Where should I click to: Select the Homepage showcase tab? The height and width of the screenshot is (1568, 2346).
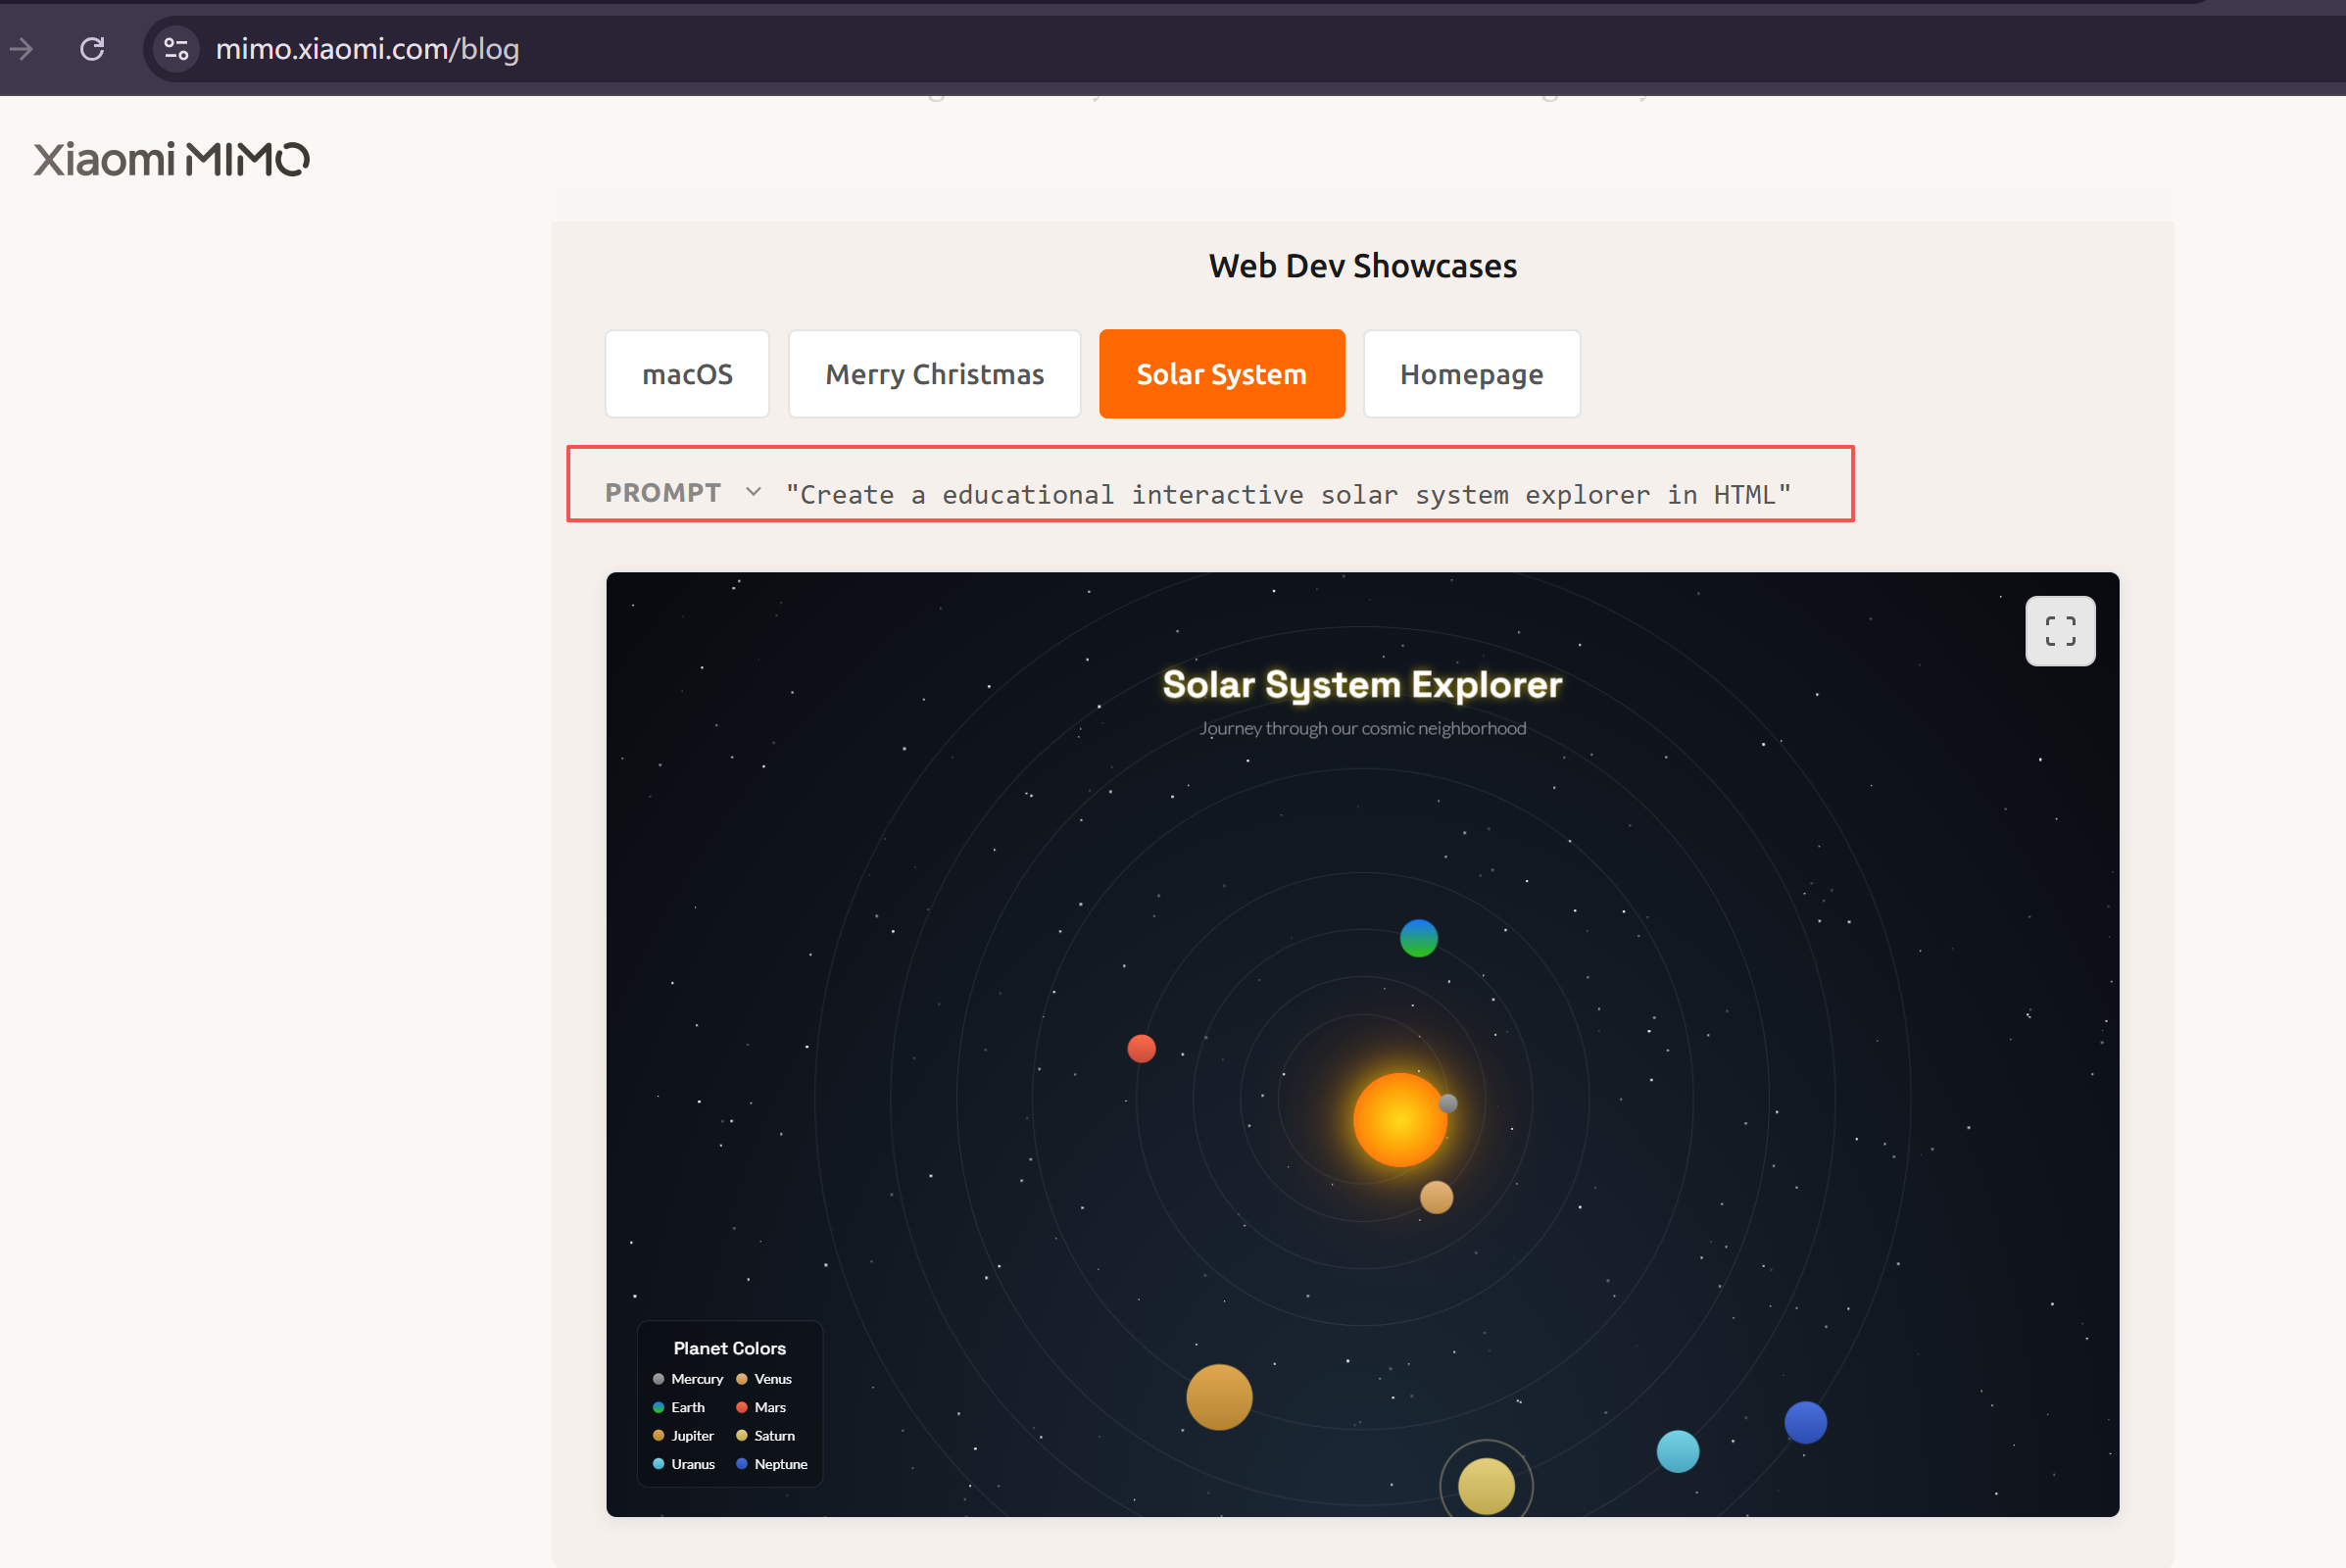point(1471,374)
